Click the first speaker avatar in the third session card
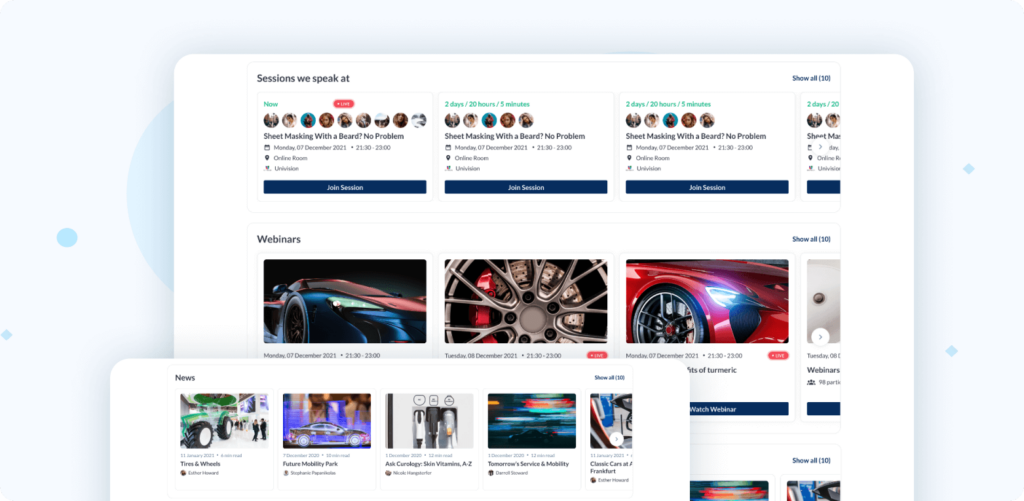 click(x=633, y=120)
